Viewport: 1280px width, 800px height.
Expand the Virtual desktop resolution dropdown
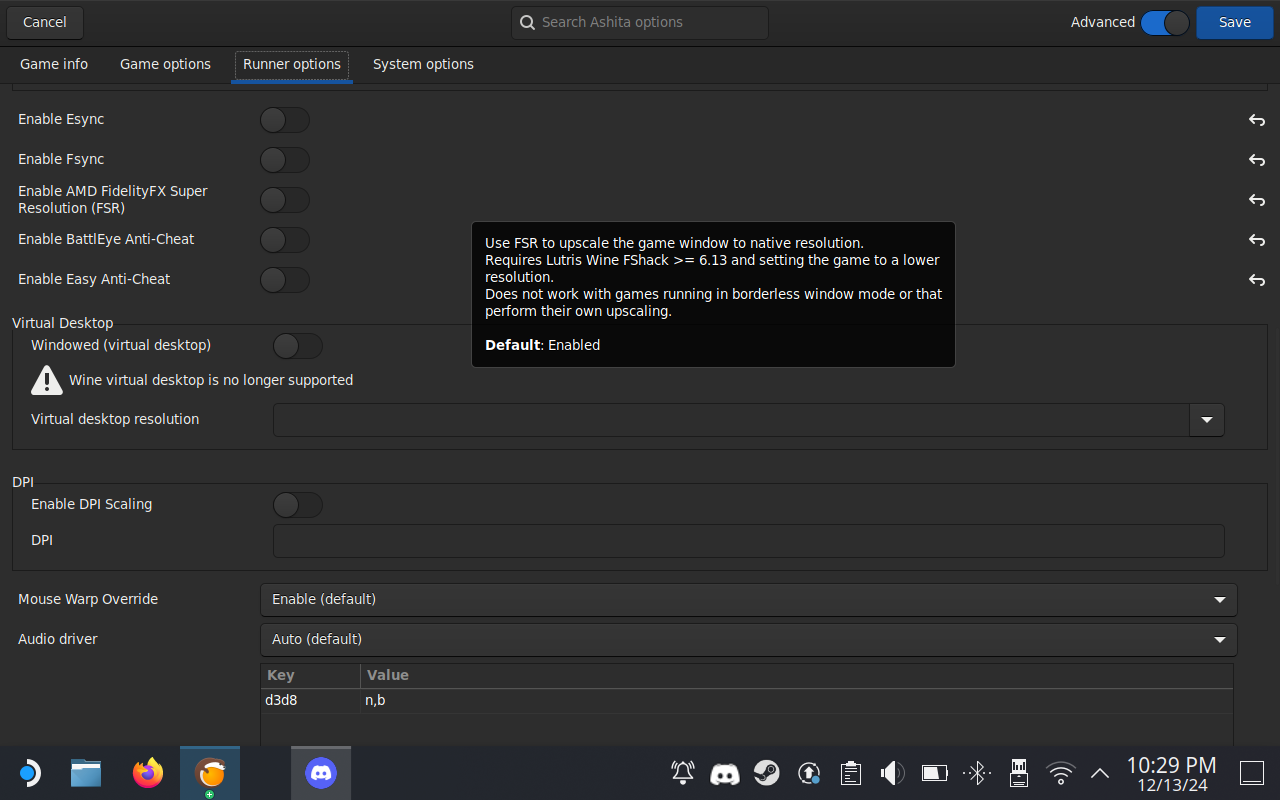pyautogui.click(x=1206, y=420)
